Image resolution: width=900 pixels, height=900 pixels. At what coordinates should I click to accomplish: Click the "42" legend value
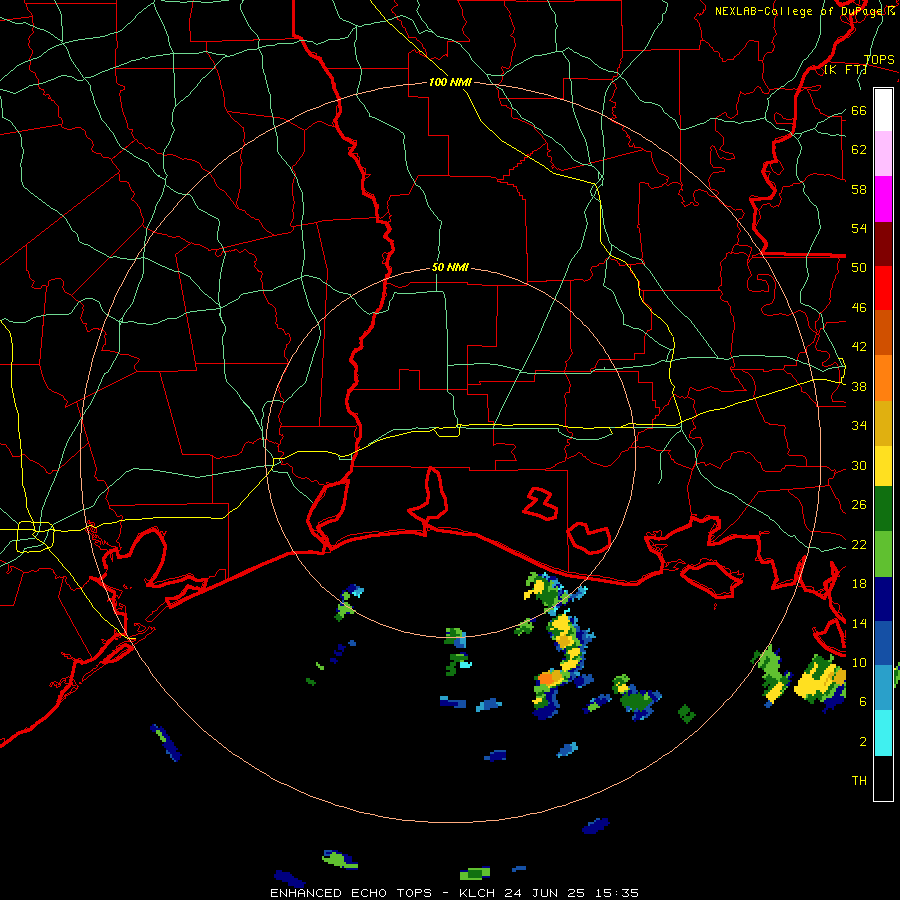tap(859, 346)
